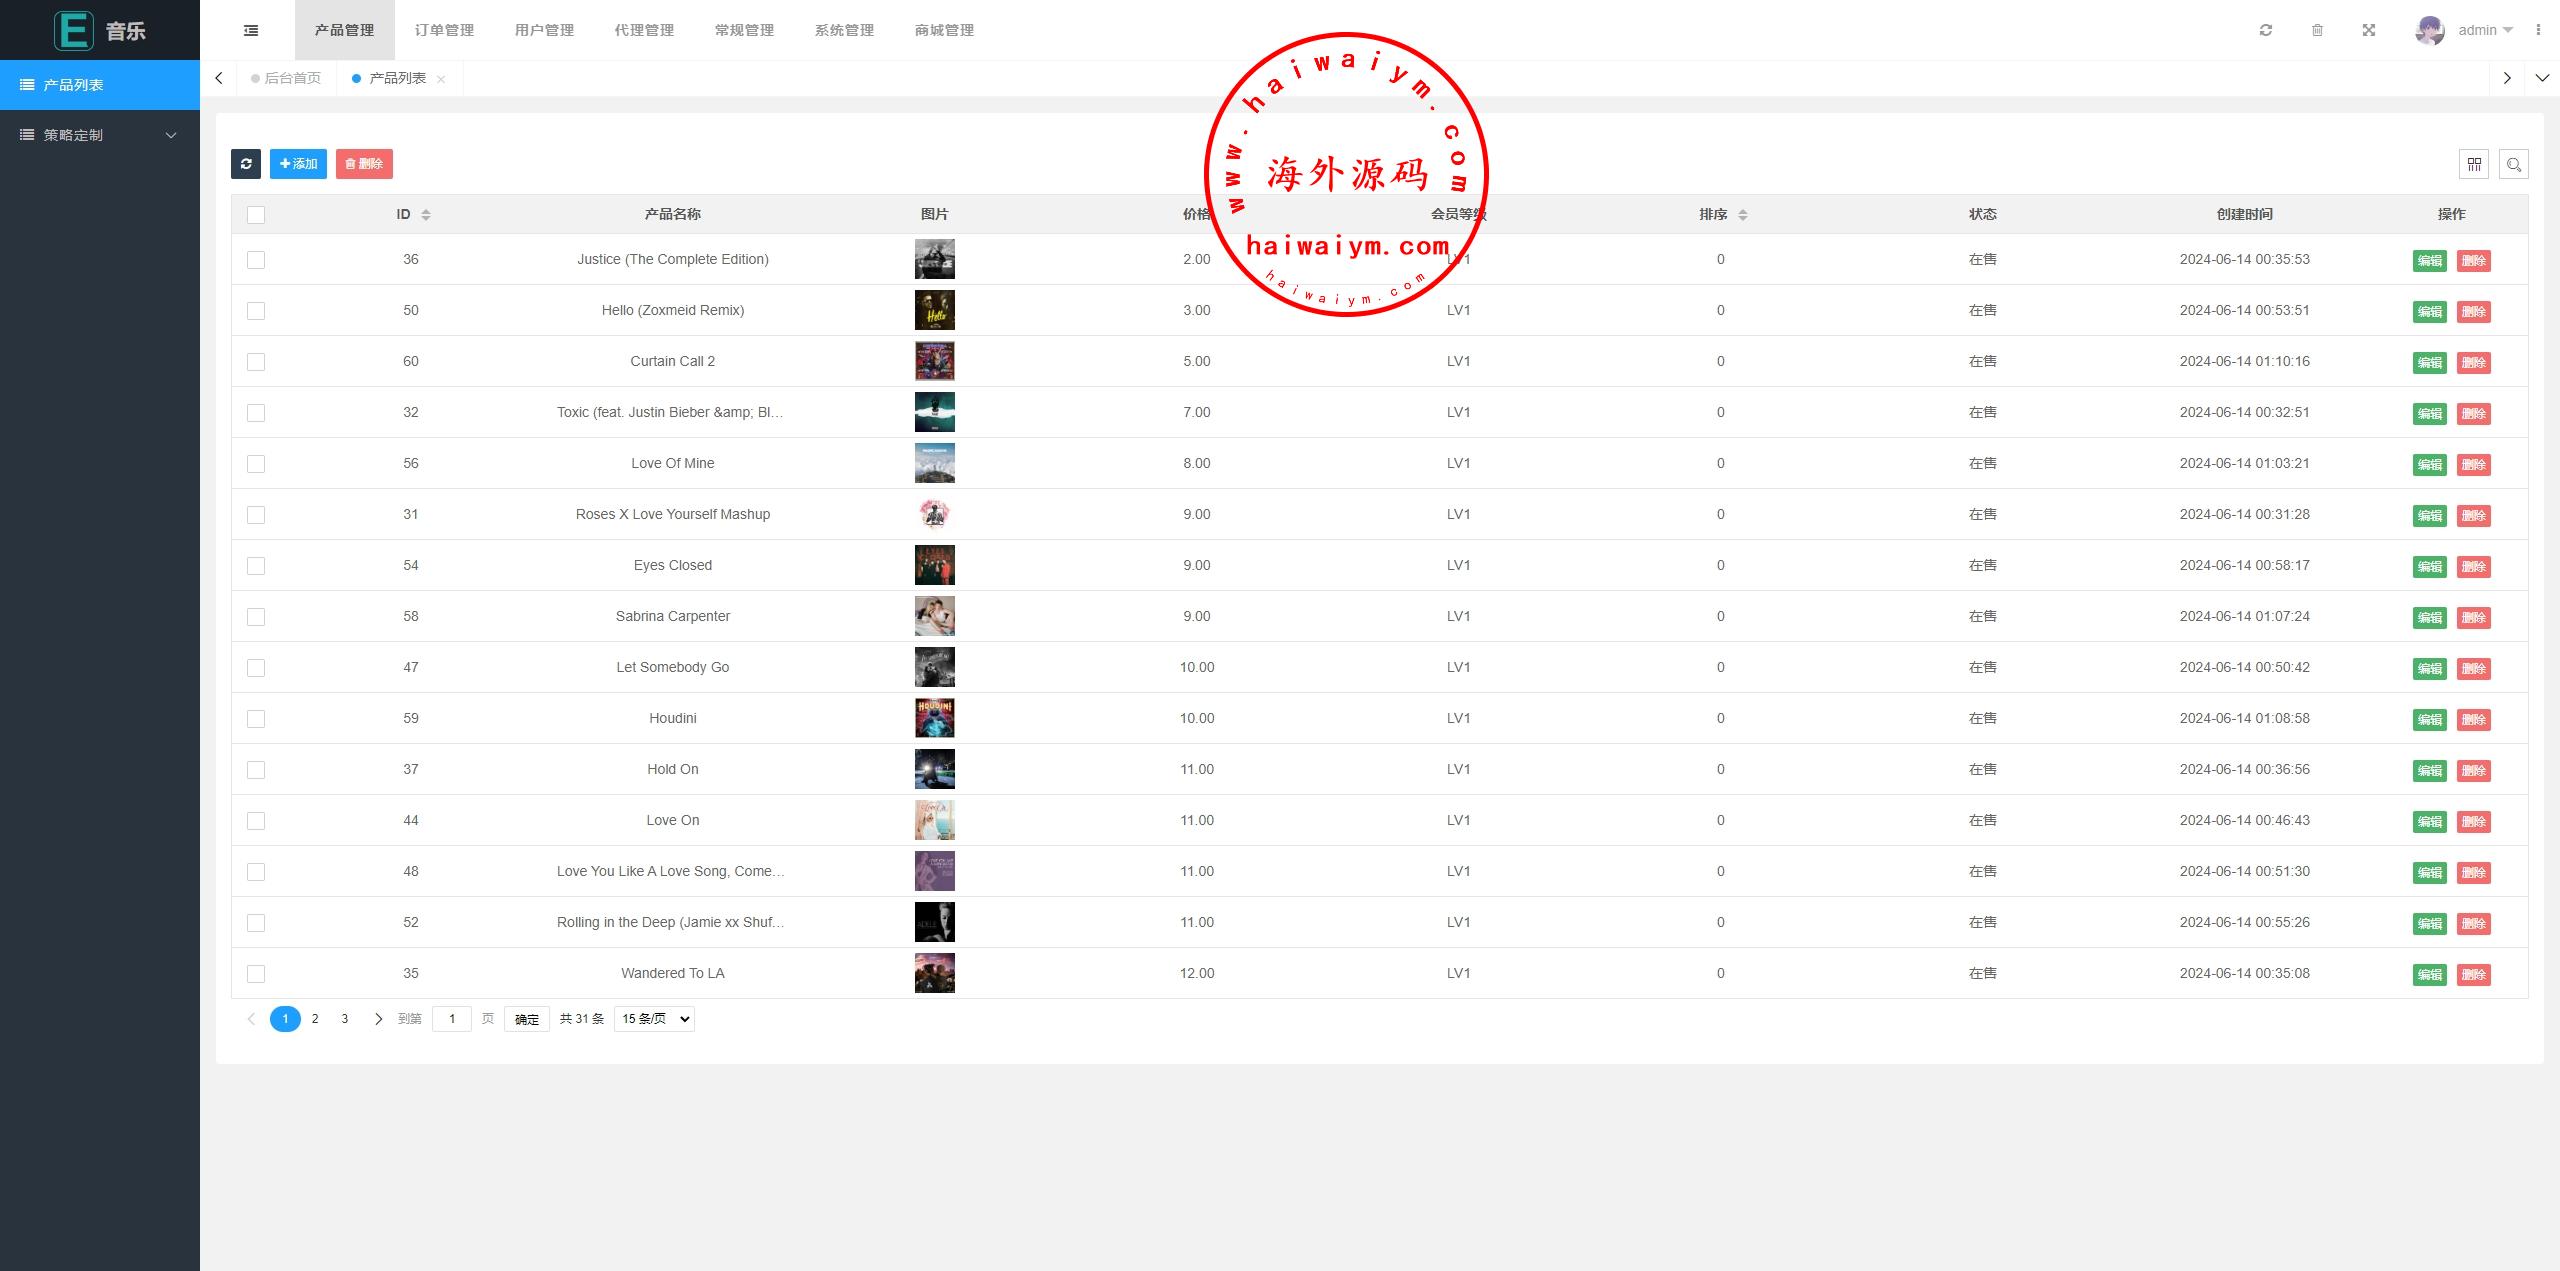Open the table search magnifier icon
The image size is (2560, 1271).
pyautogui.click(x=2514, y=164)
